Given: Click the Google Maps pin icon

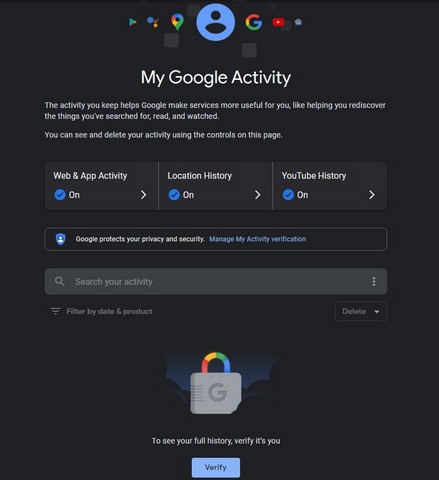Looking at the screenshot, I should pos(177,22).
